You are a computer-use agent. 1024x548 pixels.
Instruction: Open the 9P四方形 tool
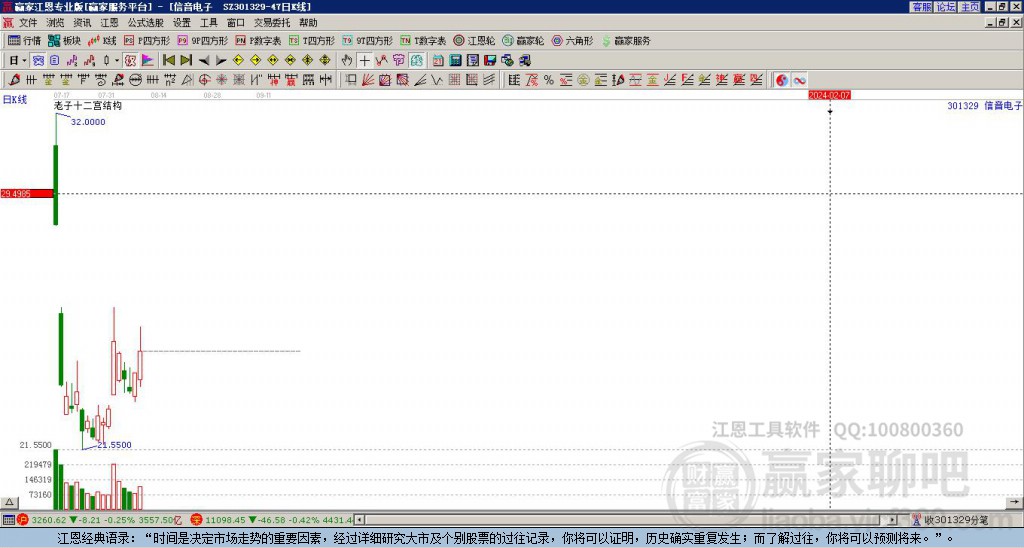(202, 40)
